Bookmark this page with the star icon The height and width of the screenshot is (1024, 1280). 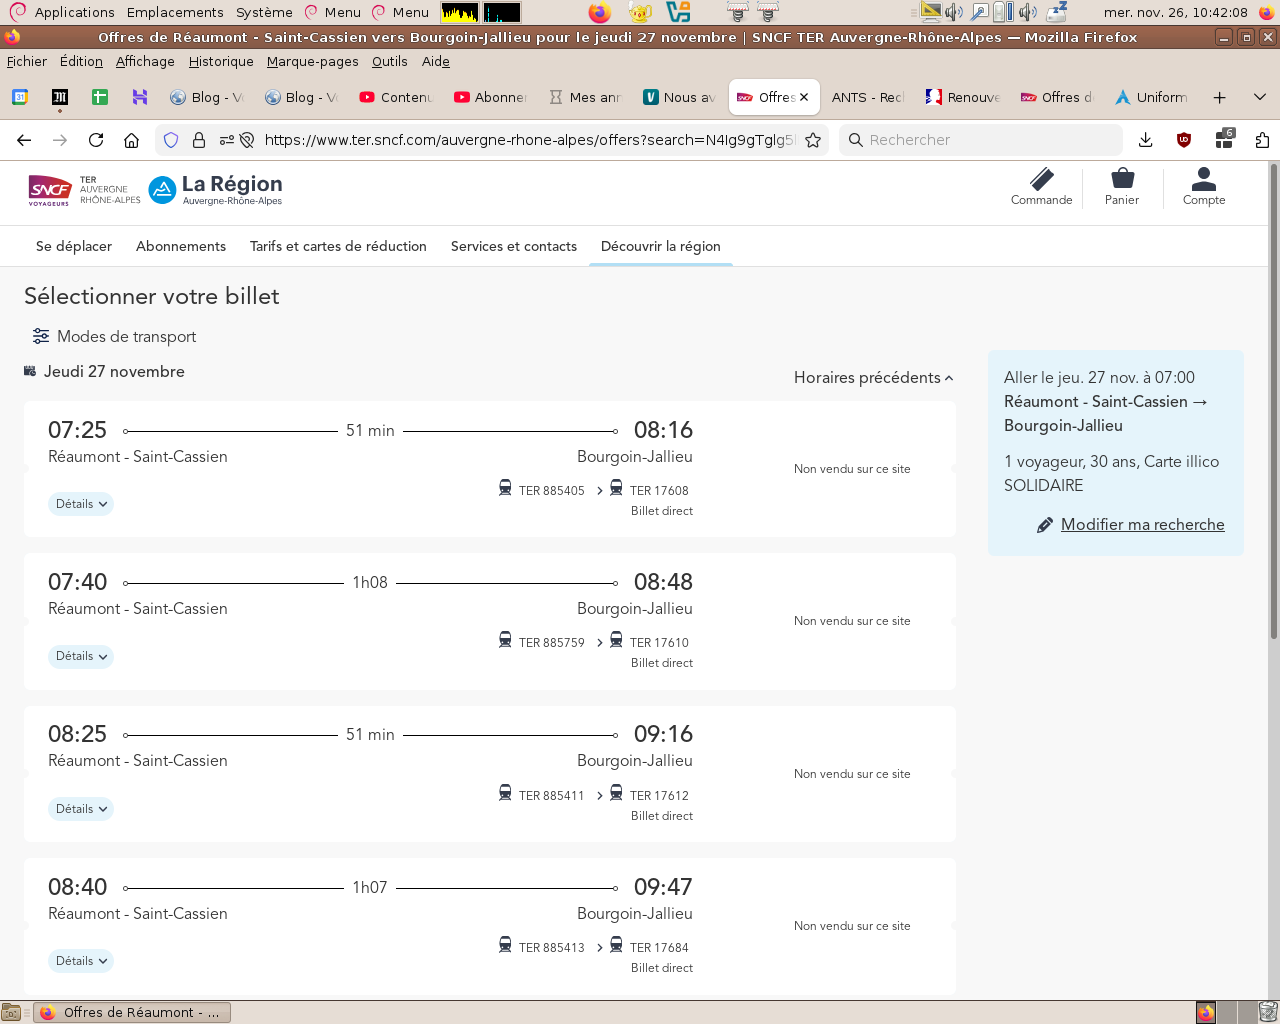(x=813, y=140)
